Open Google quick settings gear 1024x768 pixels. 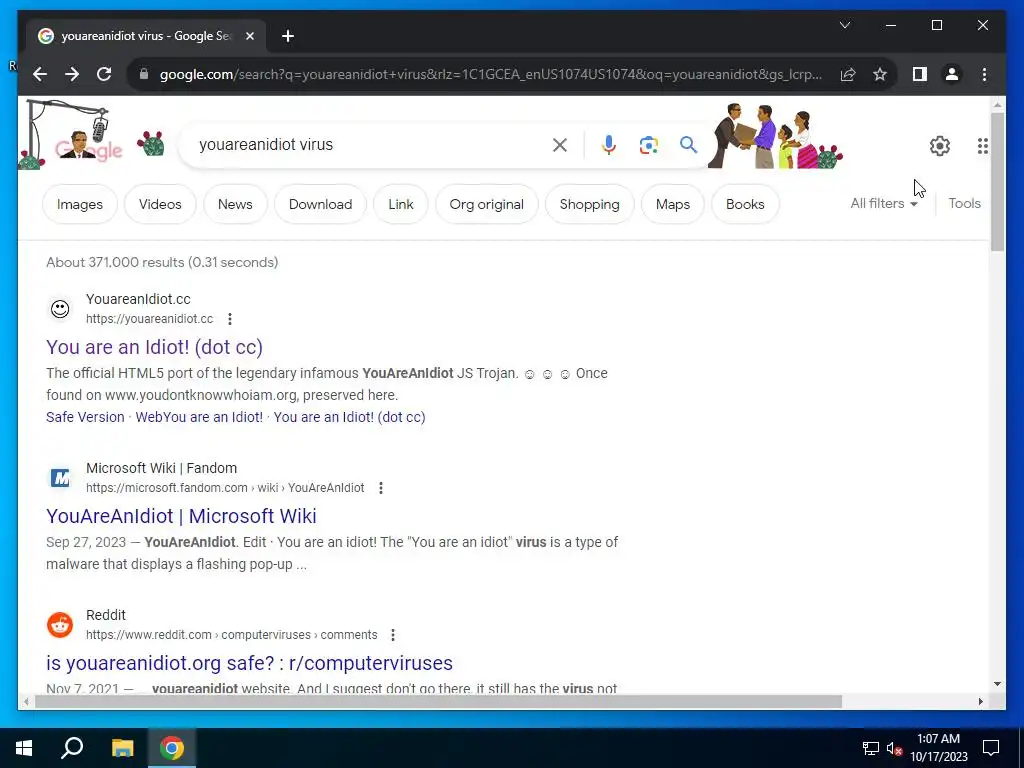pos(939,146)
